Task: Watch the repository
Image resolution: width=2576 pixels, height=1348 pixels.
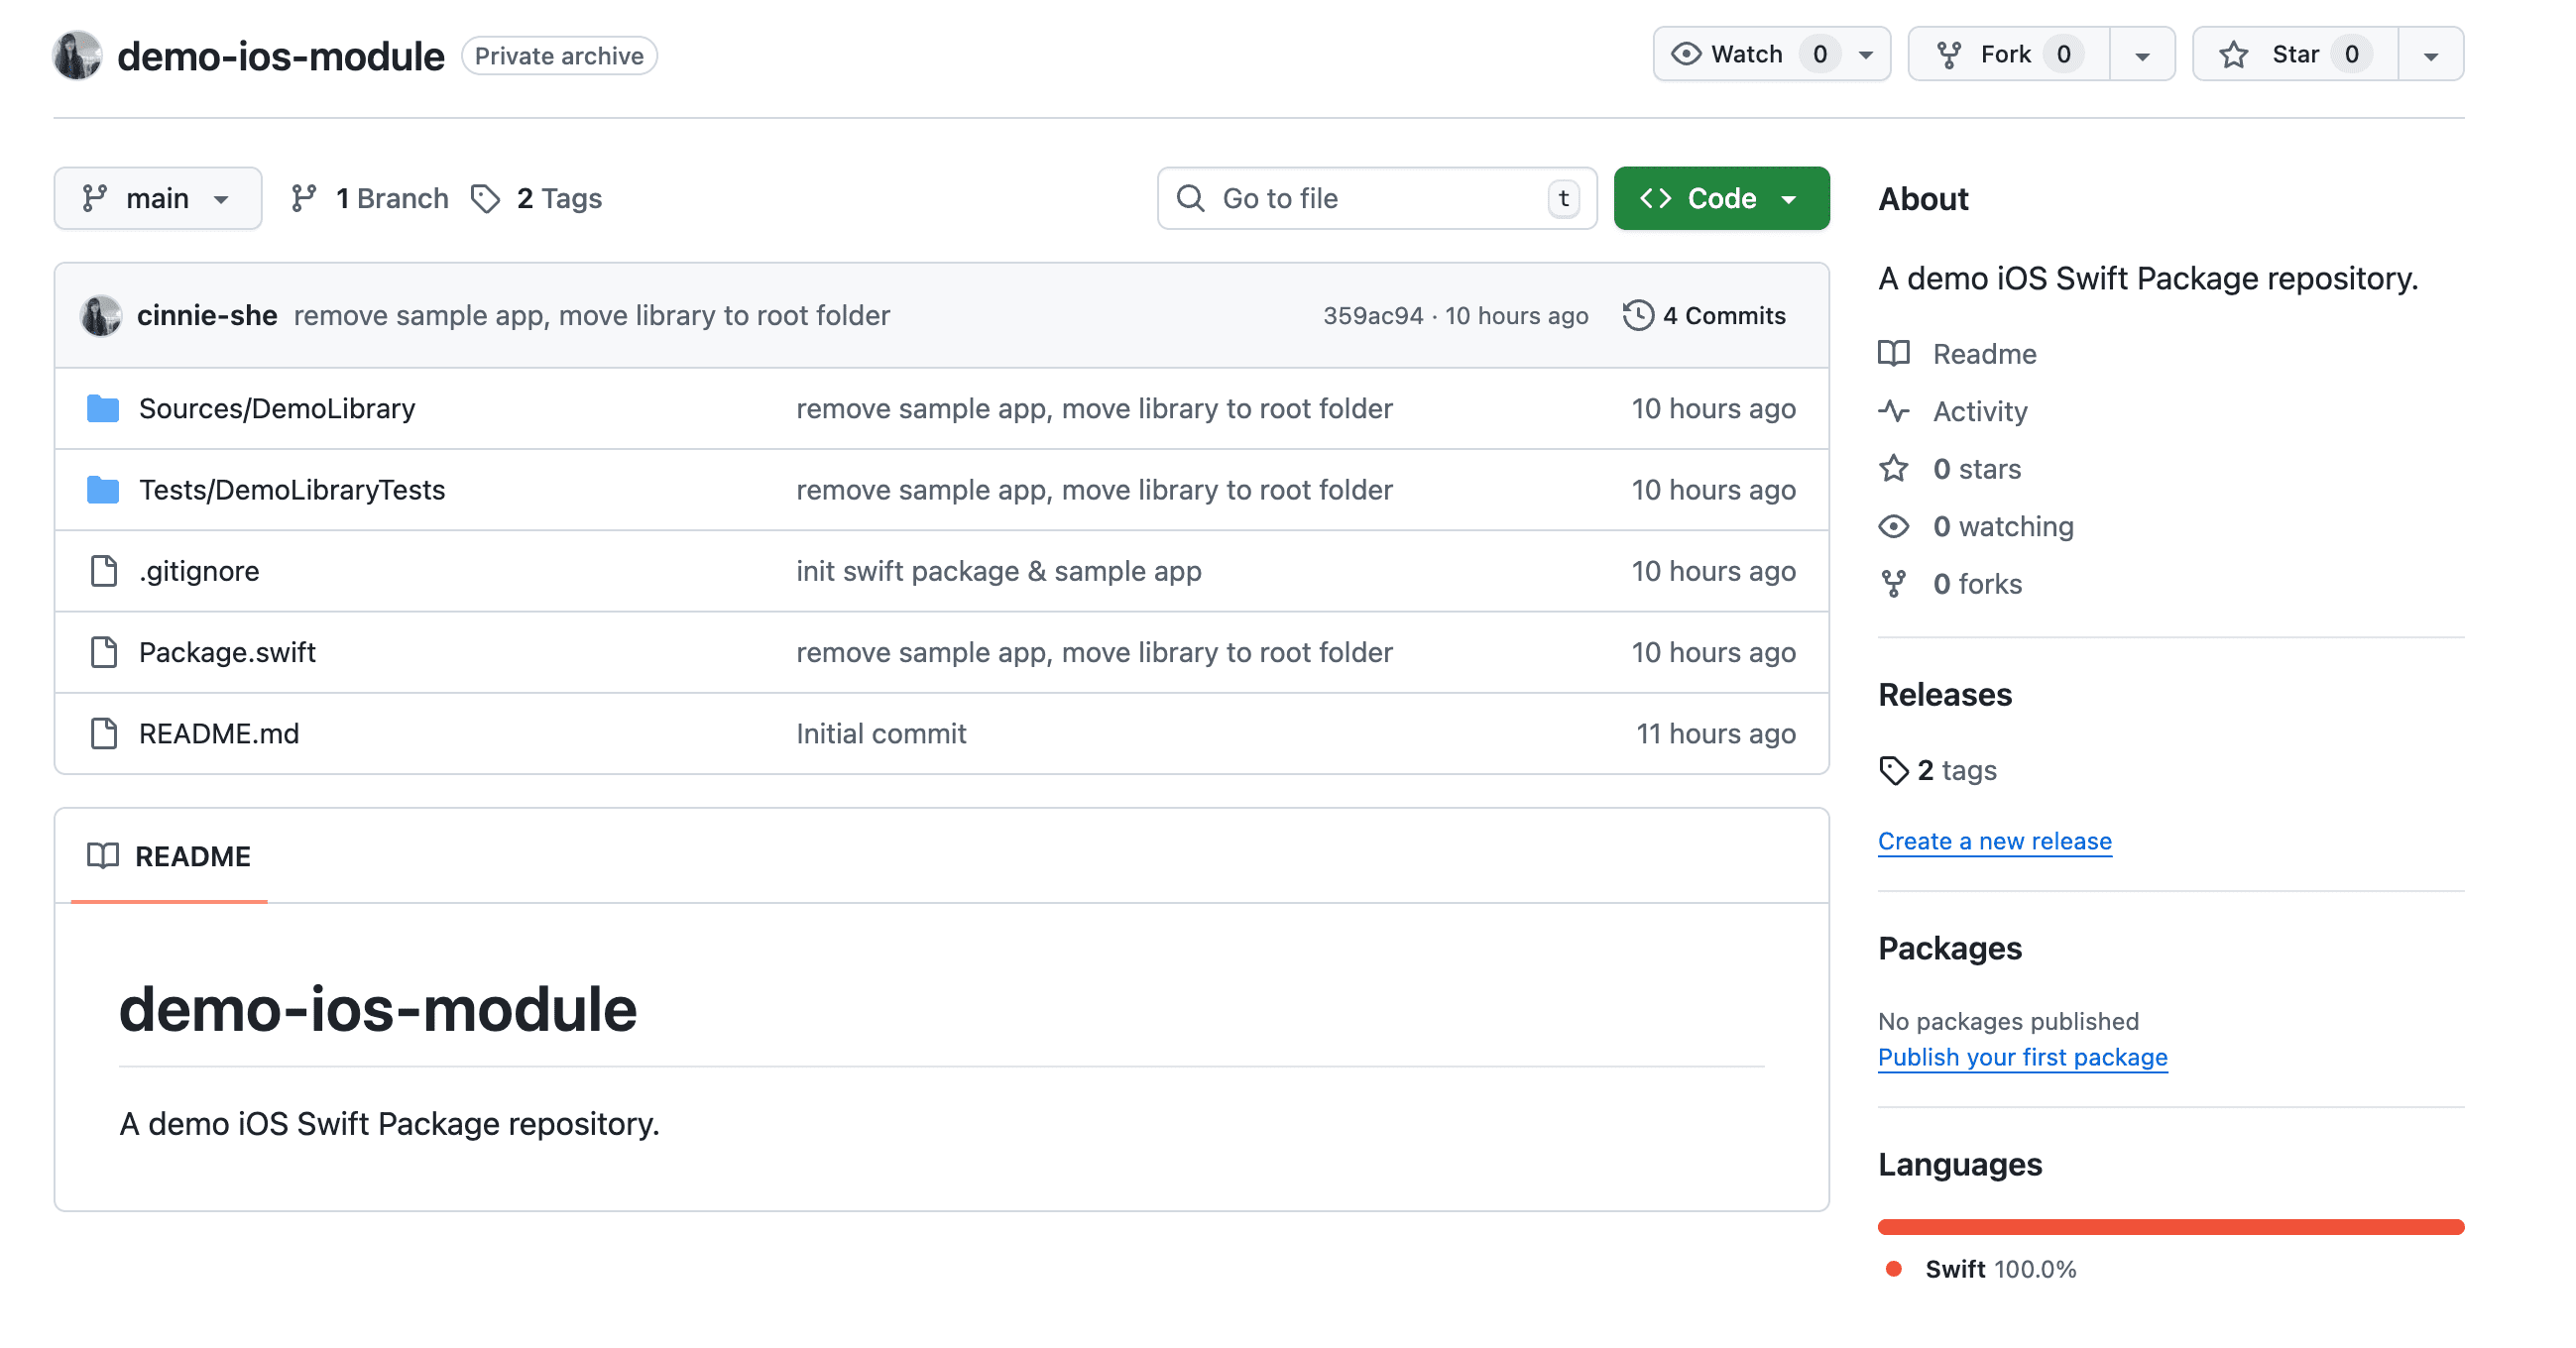Action: tap(1745, 54)
